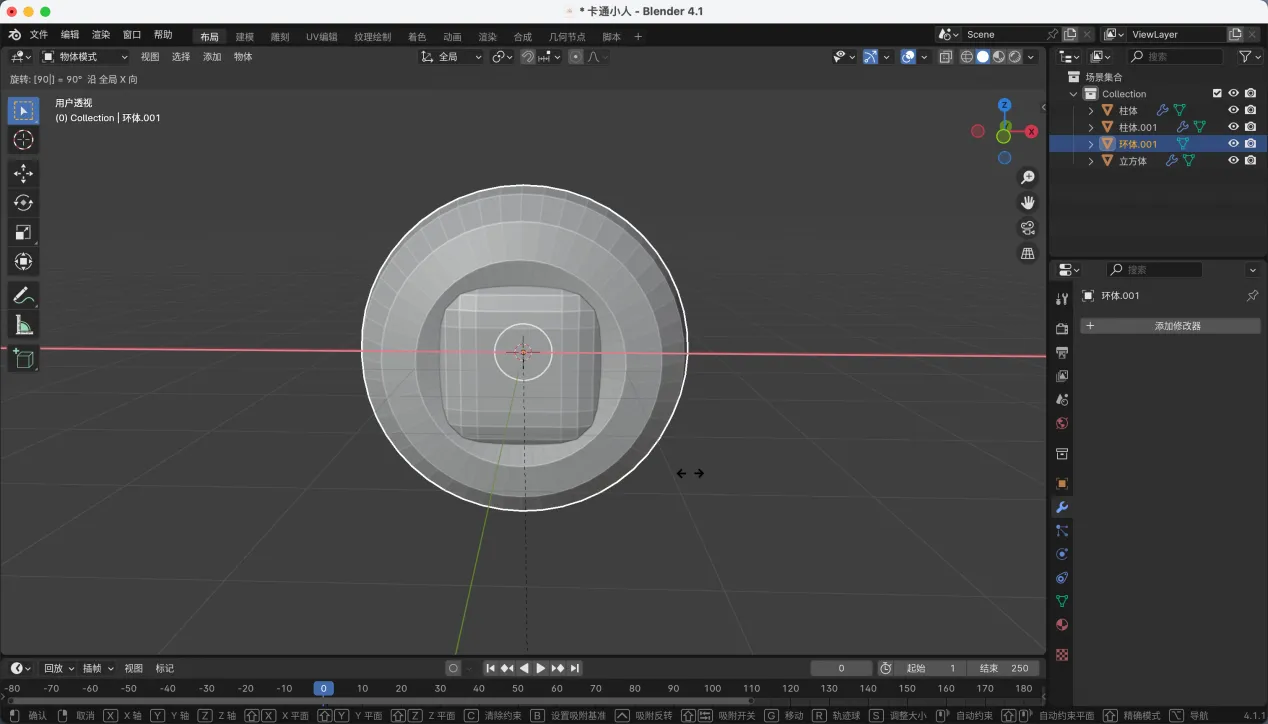The width and height of the screenshot is (1268, 724).
Task: Click the zoom magnifier icon in the viewport
Action: coord(1027,177)
